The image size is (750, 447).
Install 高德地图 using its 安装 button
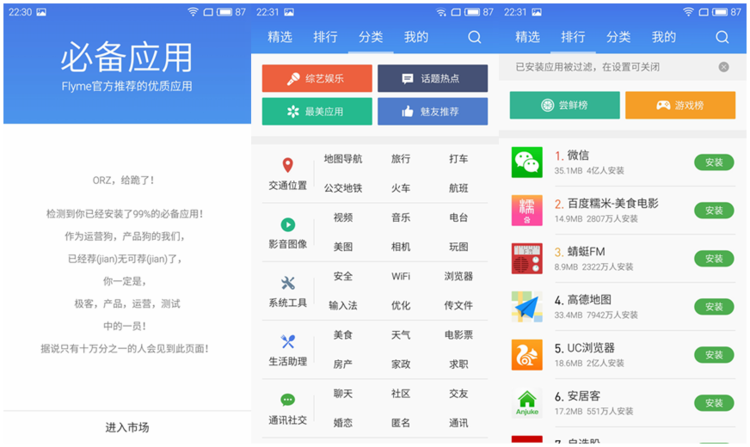click(x=713, y=307)
